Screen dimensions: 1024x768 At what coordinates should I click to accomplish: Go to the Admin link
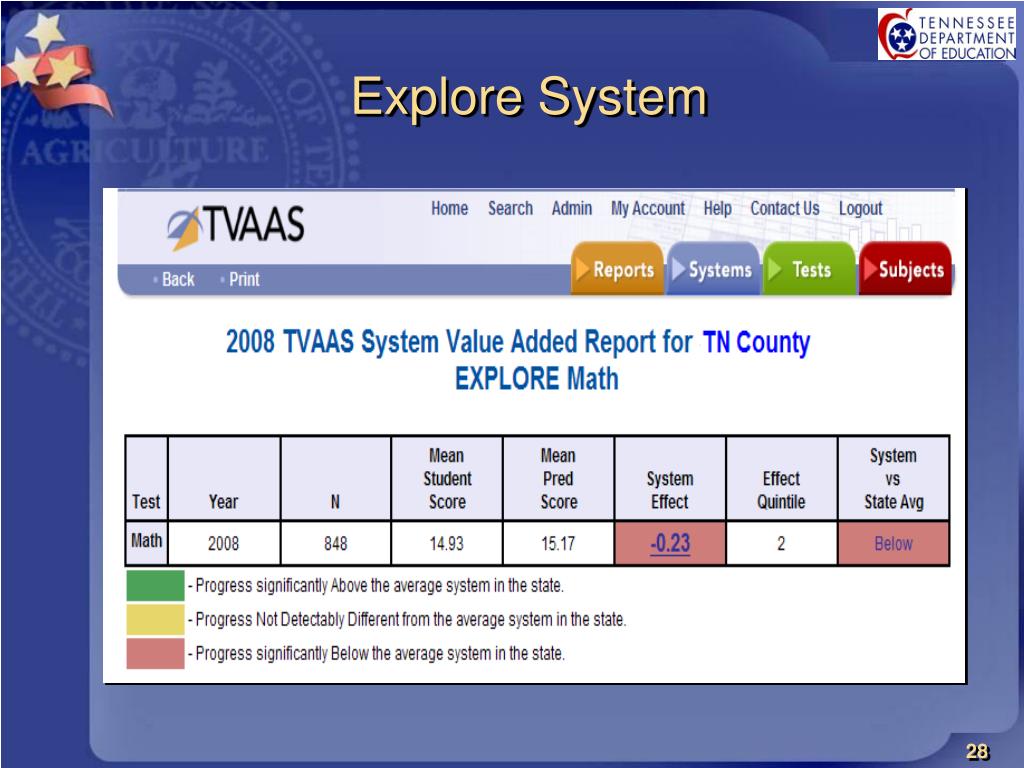click(571, 208)
